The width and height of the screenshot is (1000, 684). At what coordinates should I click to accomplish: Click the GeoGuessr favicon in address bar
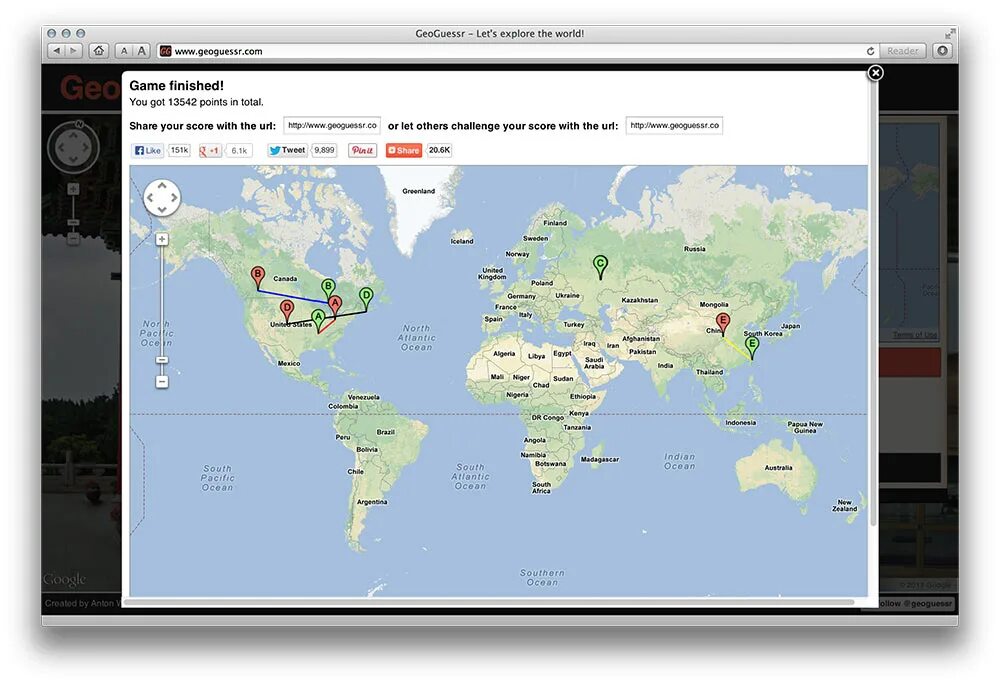(x=166, y=51)
